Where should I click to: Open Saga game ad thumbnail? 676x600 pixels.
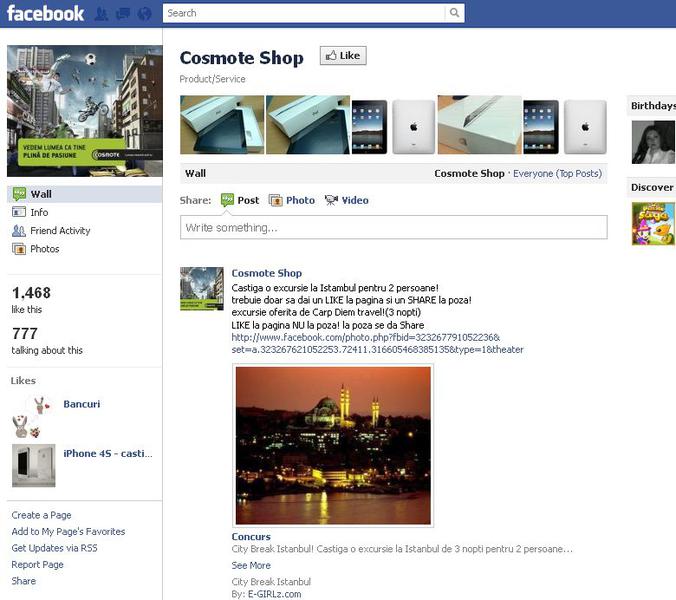click(654, 224)
